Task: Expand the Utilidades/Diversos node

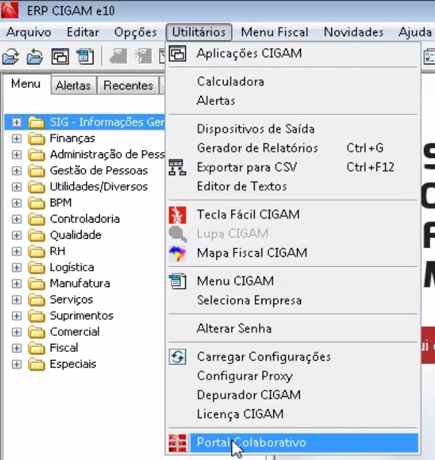Action: click(x=16, y=187)
